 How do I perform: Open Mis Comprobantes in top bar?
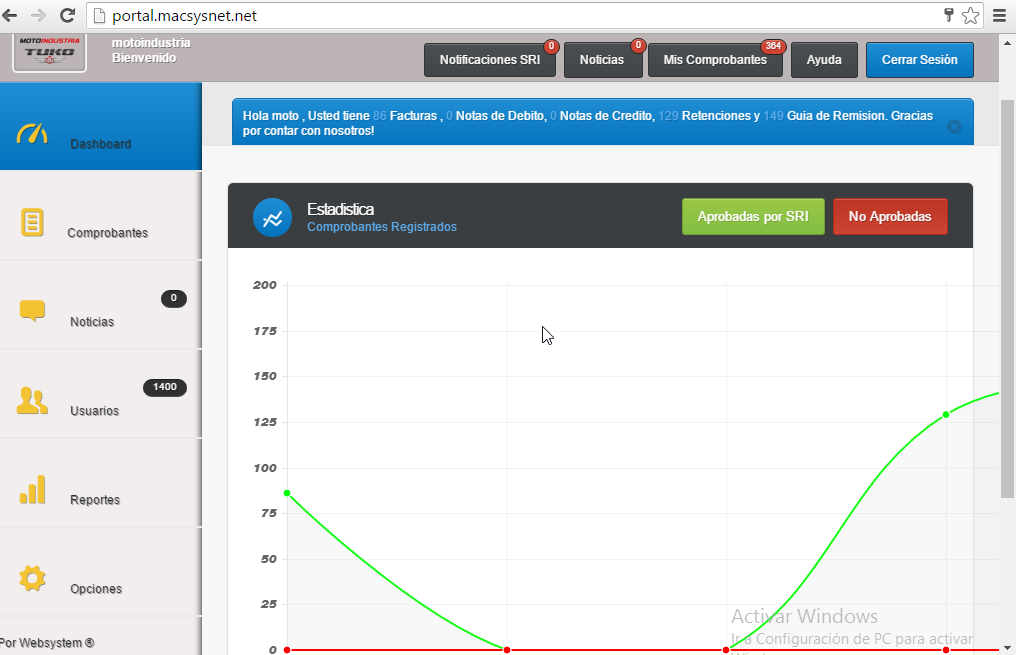coord(715,60)
